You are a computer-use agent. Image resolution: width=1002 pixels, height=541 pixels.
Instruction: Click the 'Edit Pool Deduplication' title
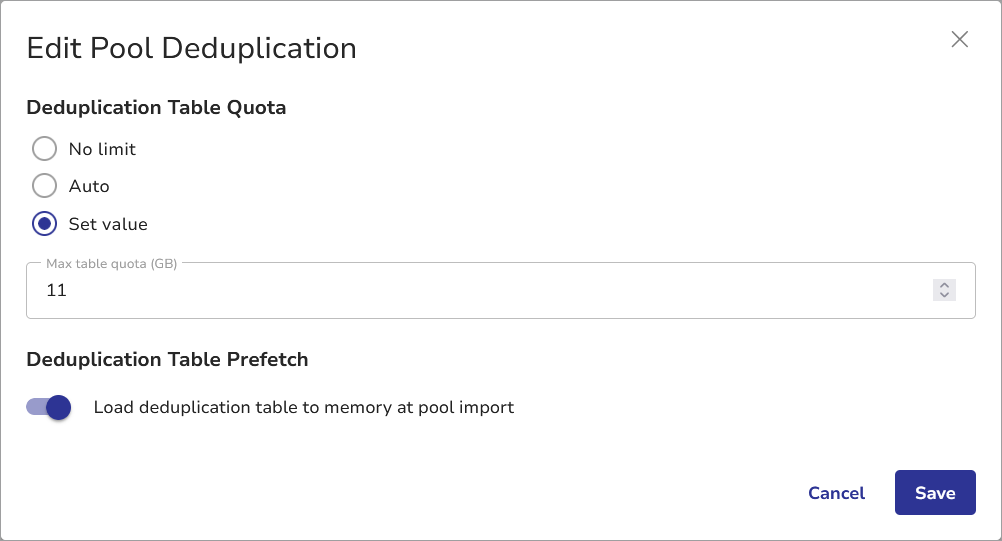191,48
